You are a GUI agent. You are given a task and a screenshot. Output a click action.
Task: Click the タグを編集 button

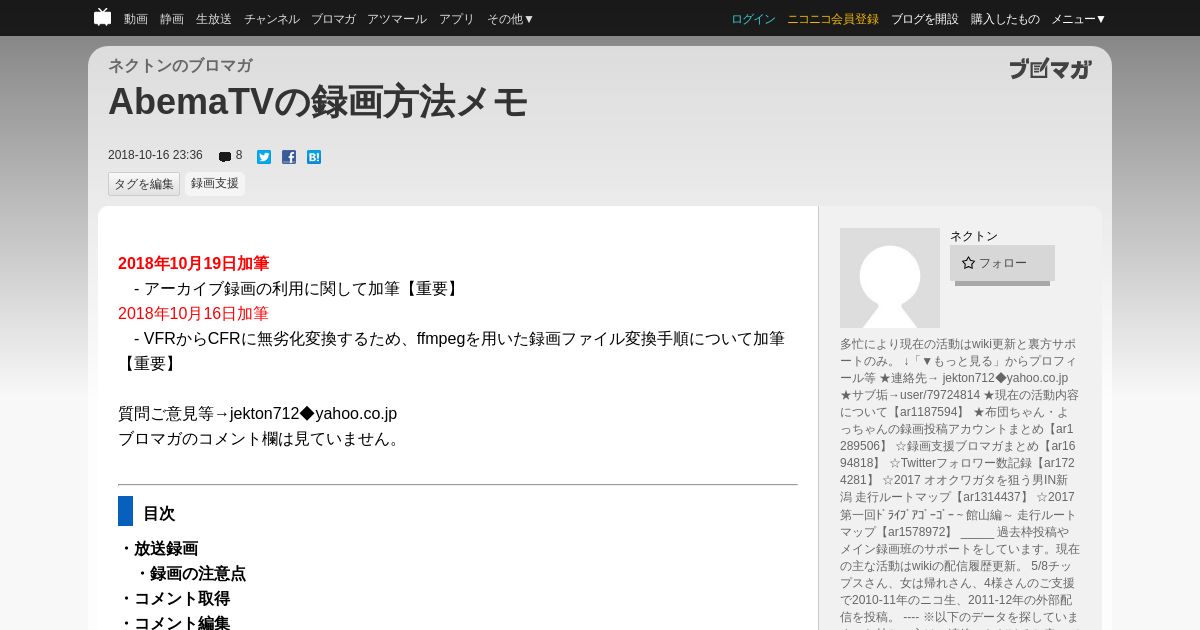click(x=144, y=184)
